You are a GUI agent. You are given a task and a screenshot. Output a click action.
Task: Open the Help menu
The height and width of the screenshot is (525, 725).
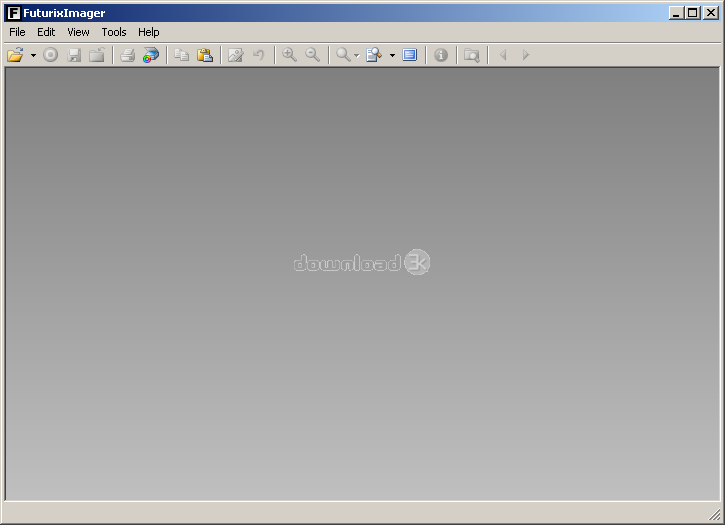click(x=148, y=32)
